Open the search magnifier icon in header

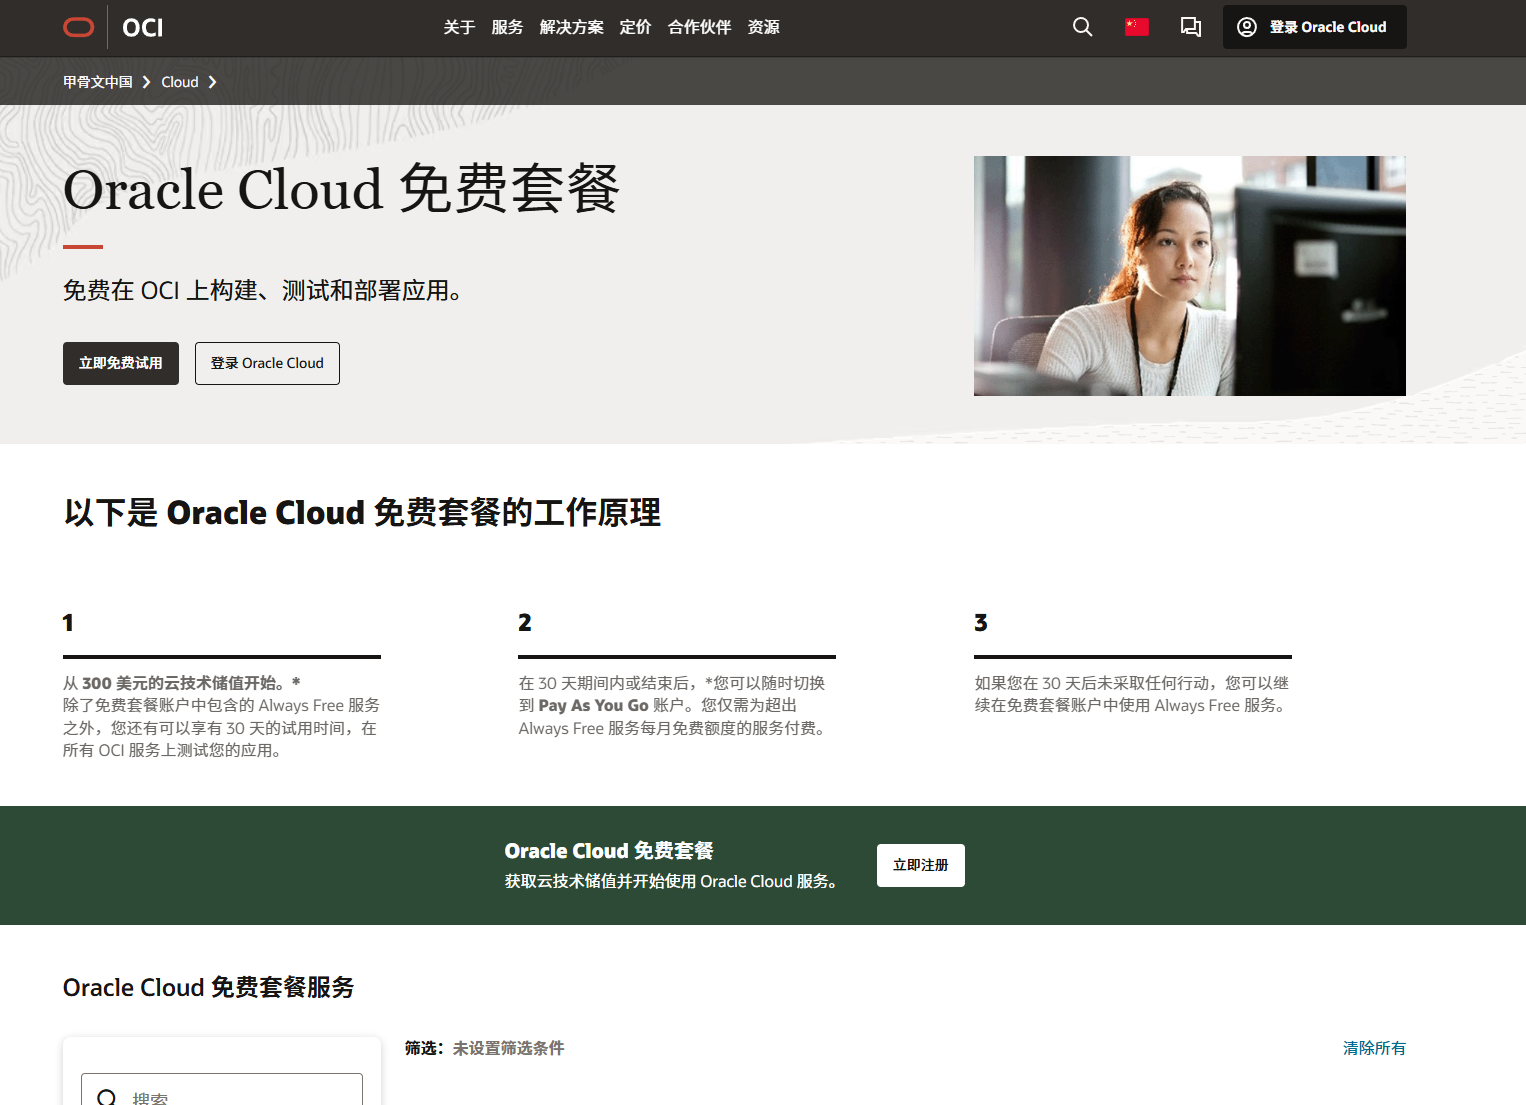pos(1082,27)
